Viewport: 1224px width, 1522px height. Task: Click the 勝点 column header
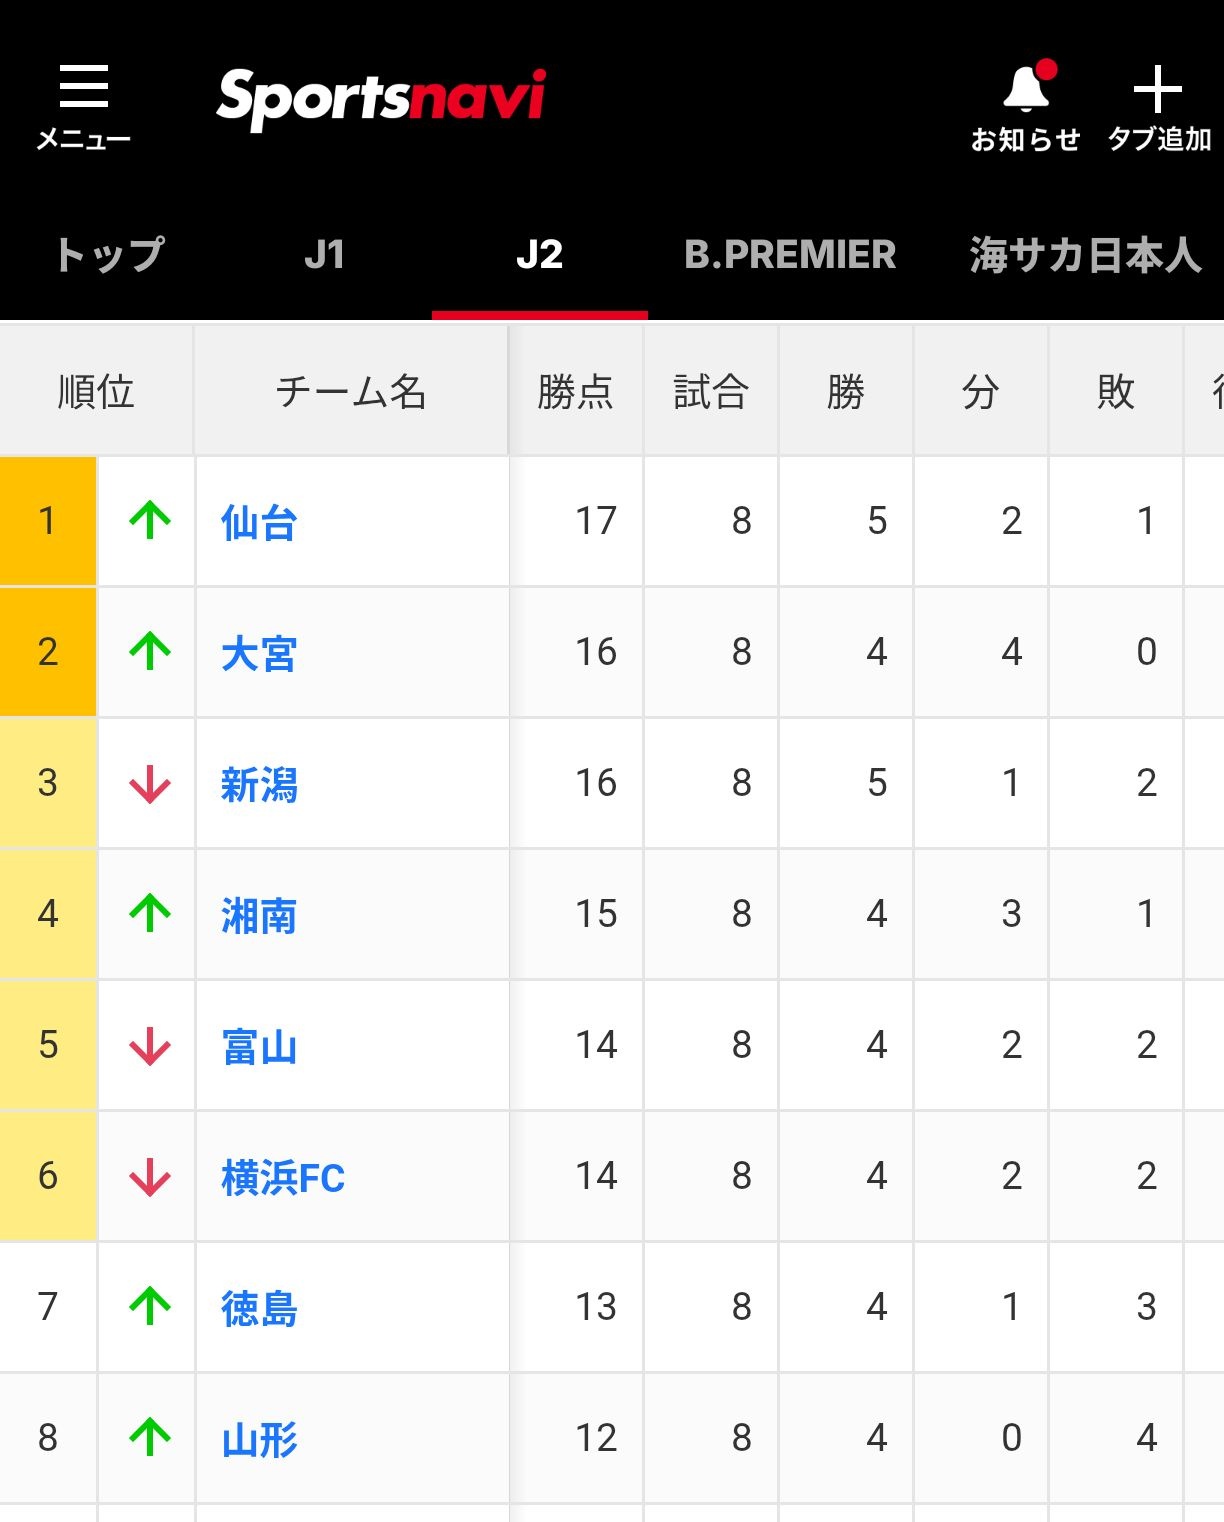[x=576, y=391]
